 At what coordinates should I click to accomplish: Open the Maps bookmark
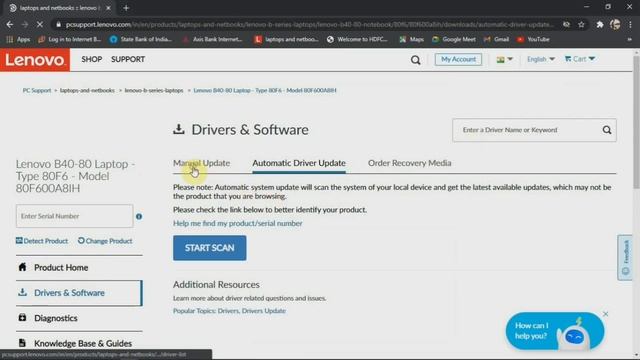(x=411, y=39)
